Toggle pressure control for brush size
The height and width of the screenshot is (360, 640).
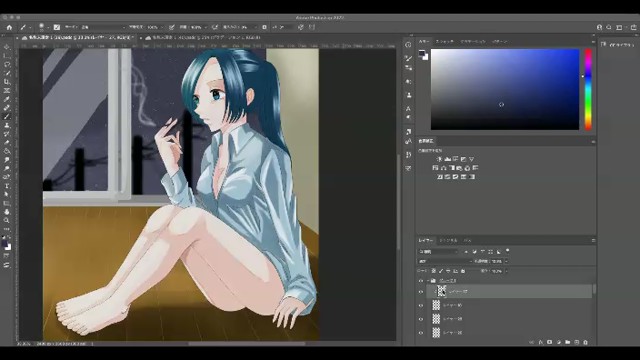[301, 27]
